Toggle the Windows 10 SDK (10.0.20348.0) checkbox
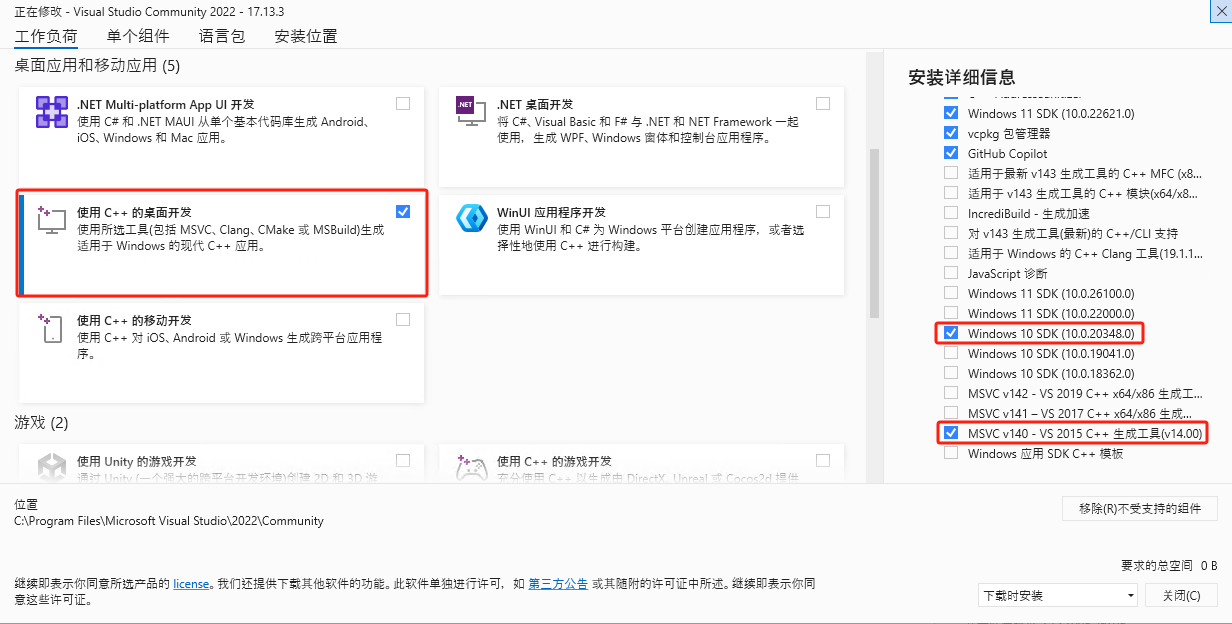This screenshot has height=624, width=1232. [950, 333]
